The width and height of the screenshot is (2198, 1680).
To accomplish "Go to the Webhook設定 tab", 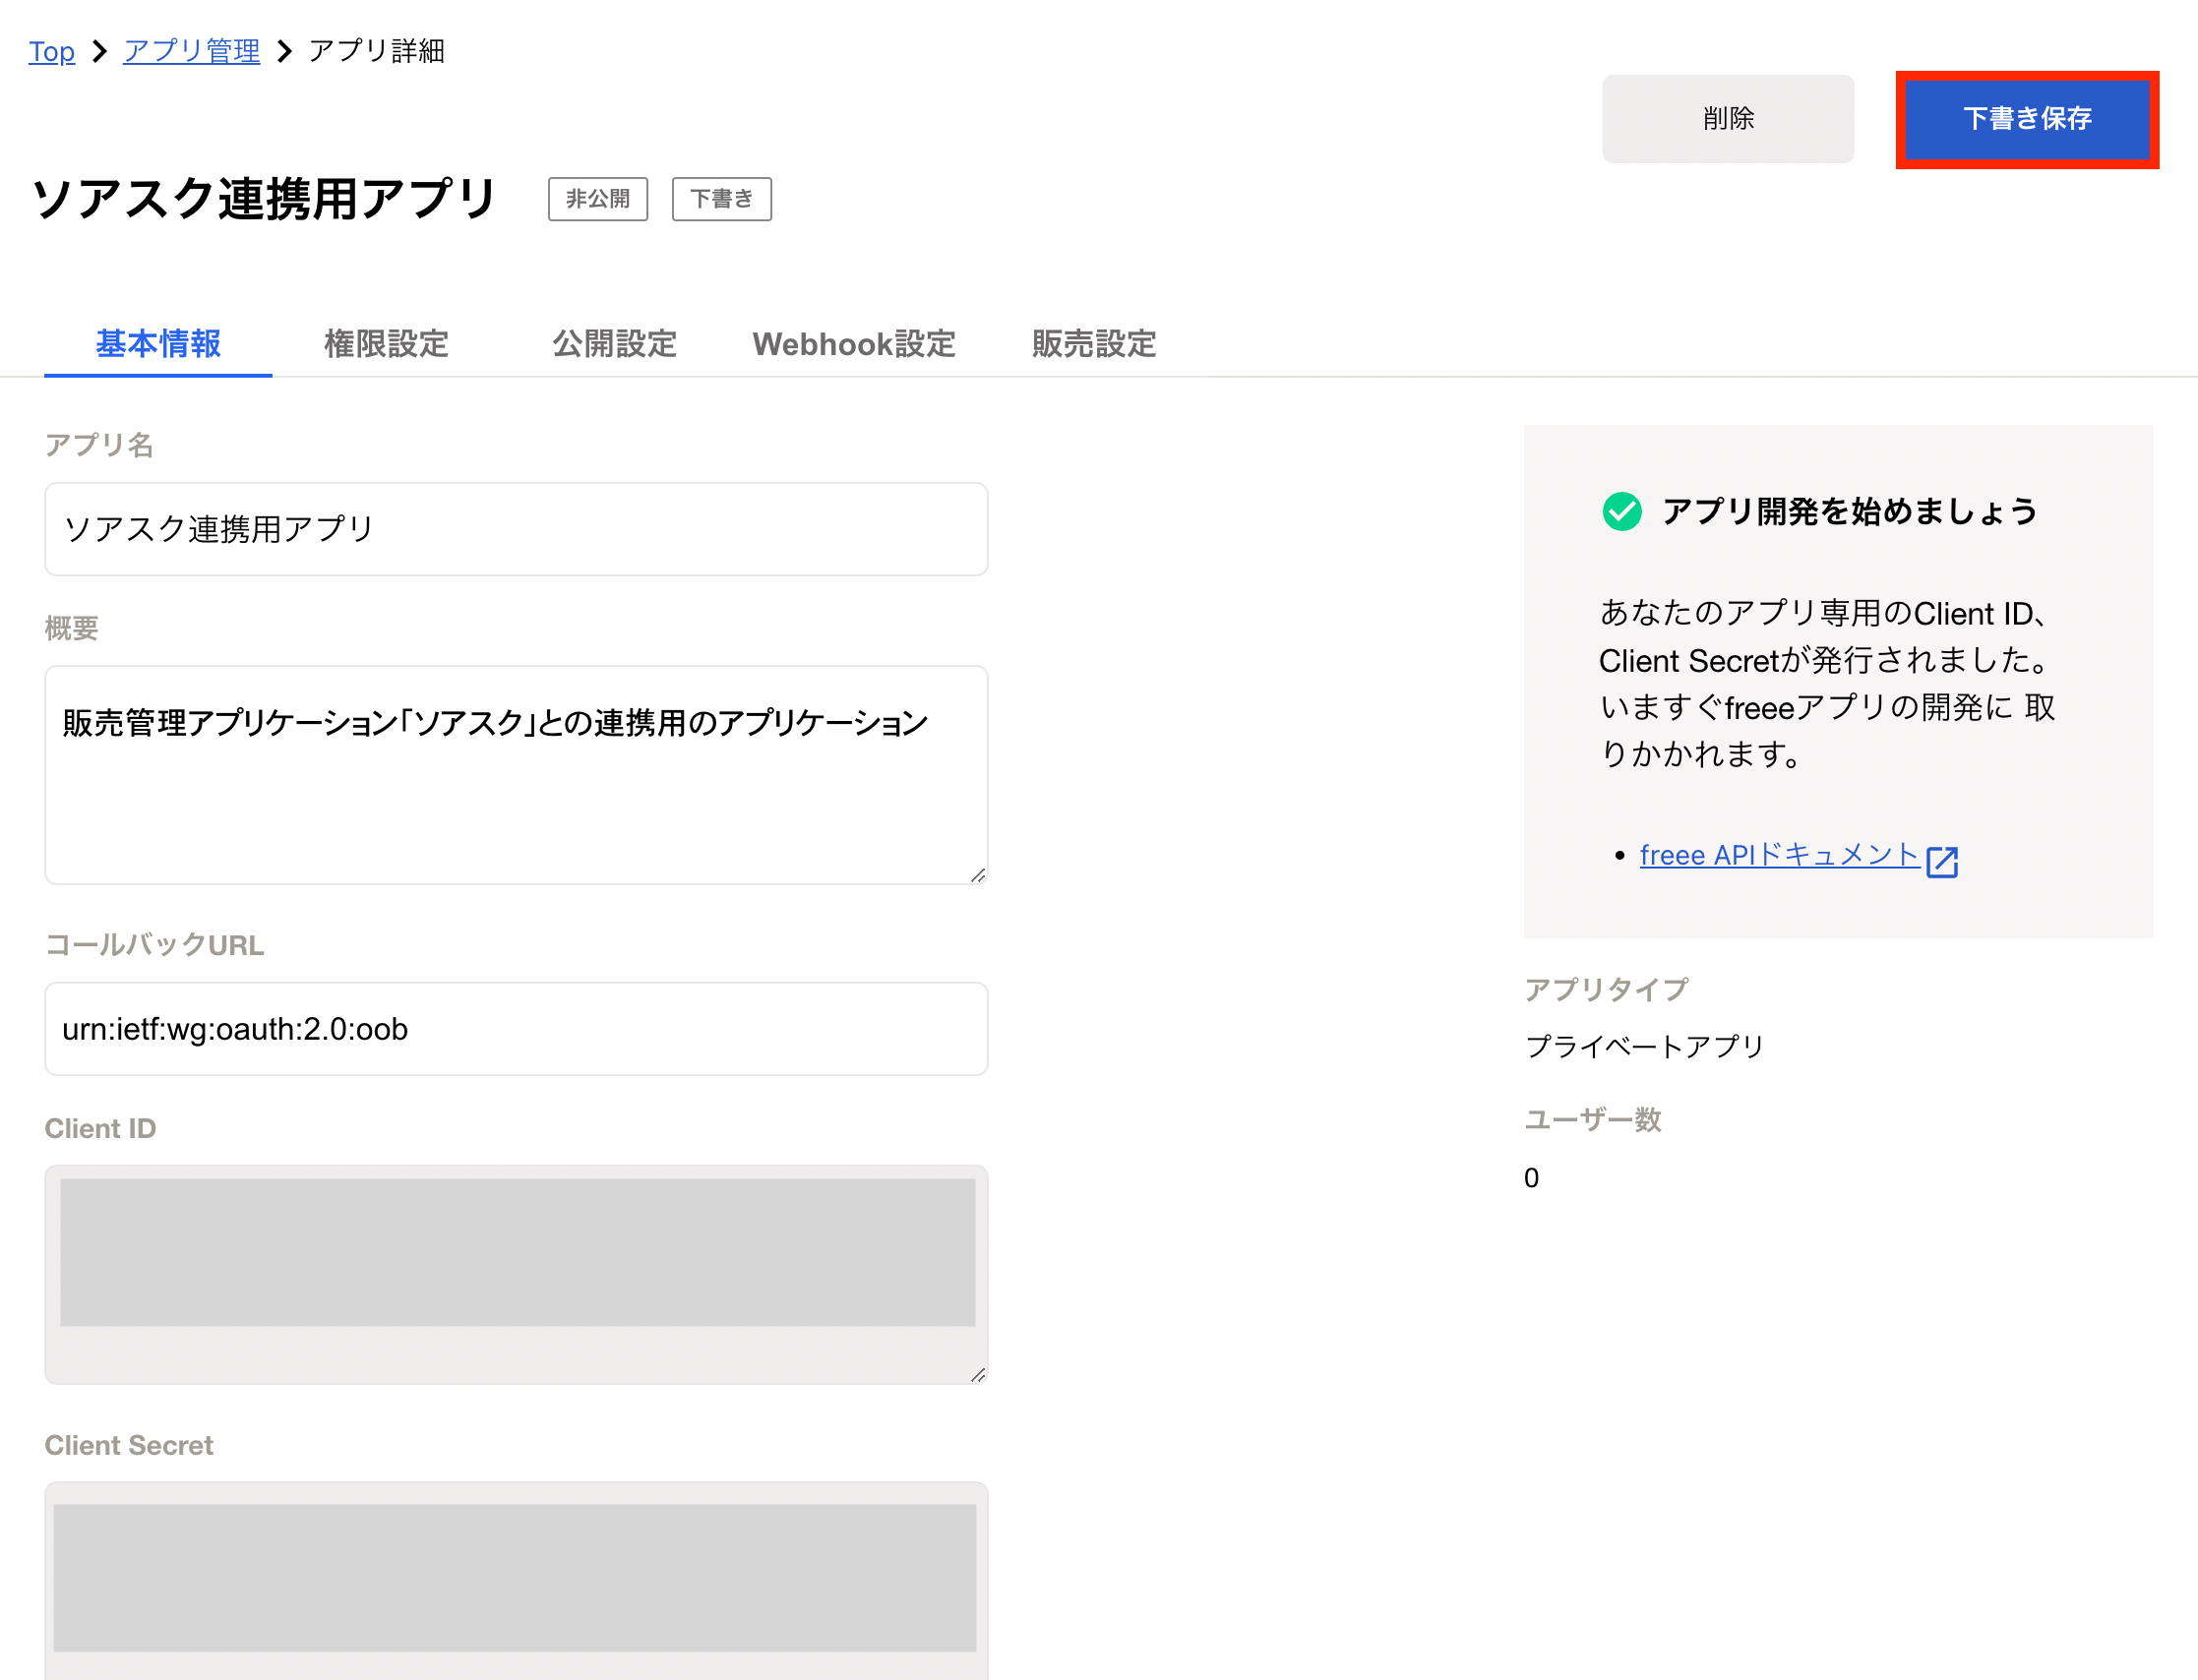I will (x=853, y=344).
